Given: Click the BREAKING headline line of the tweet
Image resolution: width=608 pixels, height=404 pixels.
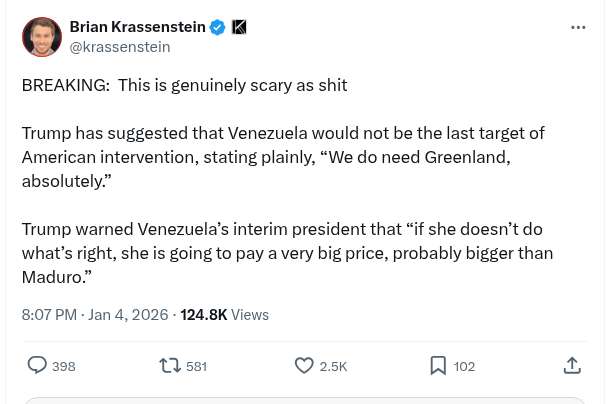Looking at the screenshot, I should pyautogui.click(x=185, y=85).
